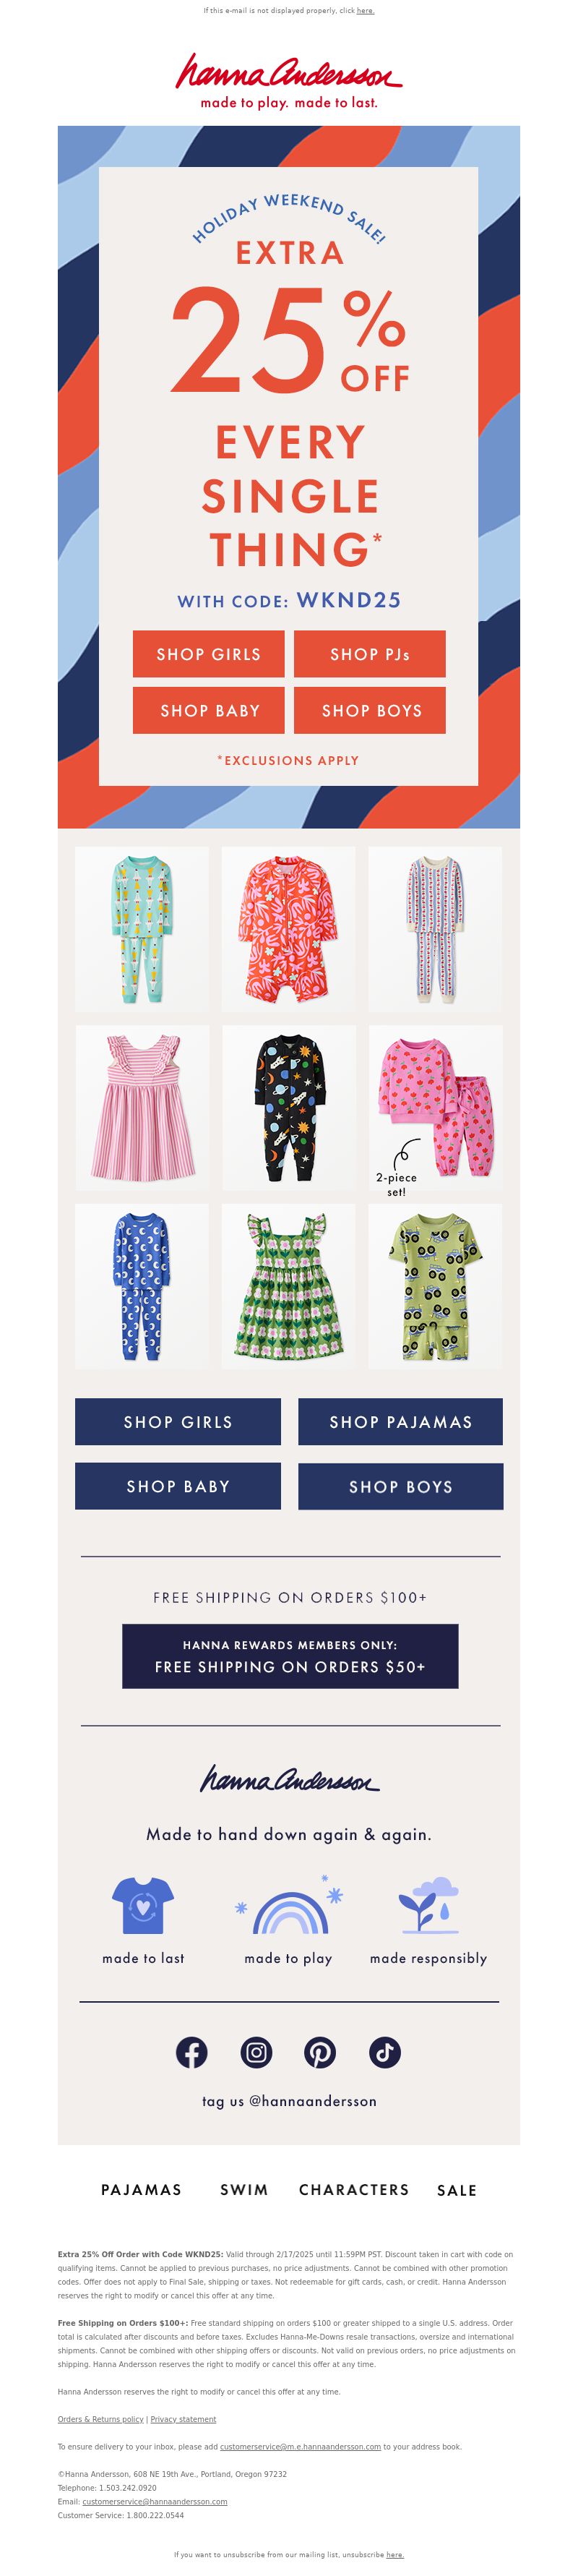Image resolution: width=578 pixels, height=2576 pixels.
Task: Open the Orders & Returns policy link
Action: pos(101,2419)
